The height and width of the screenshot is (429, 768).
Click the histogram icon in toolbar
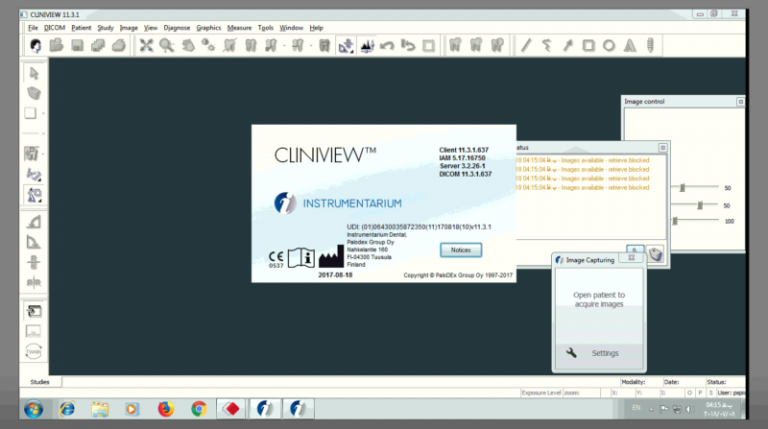(x=367, y=45)
